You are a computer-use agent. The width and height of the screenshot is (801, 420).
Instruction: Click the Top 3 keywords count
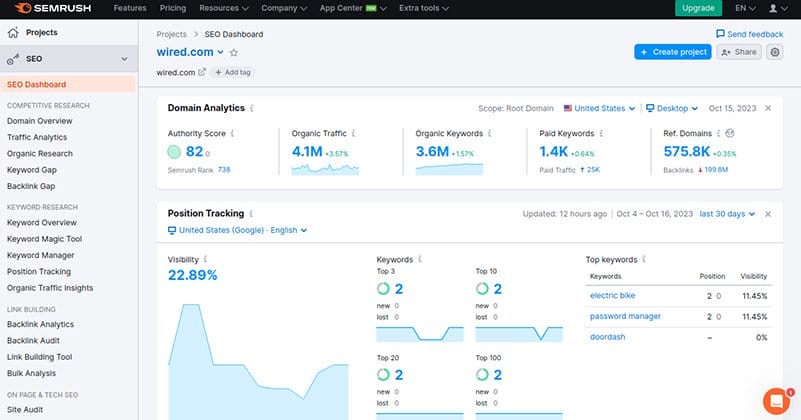[x=398, y=289]
